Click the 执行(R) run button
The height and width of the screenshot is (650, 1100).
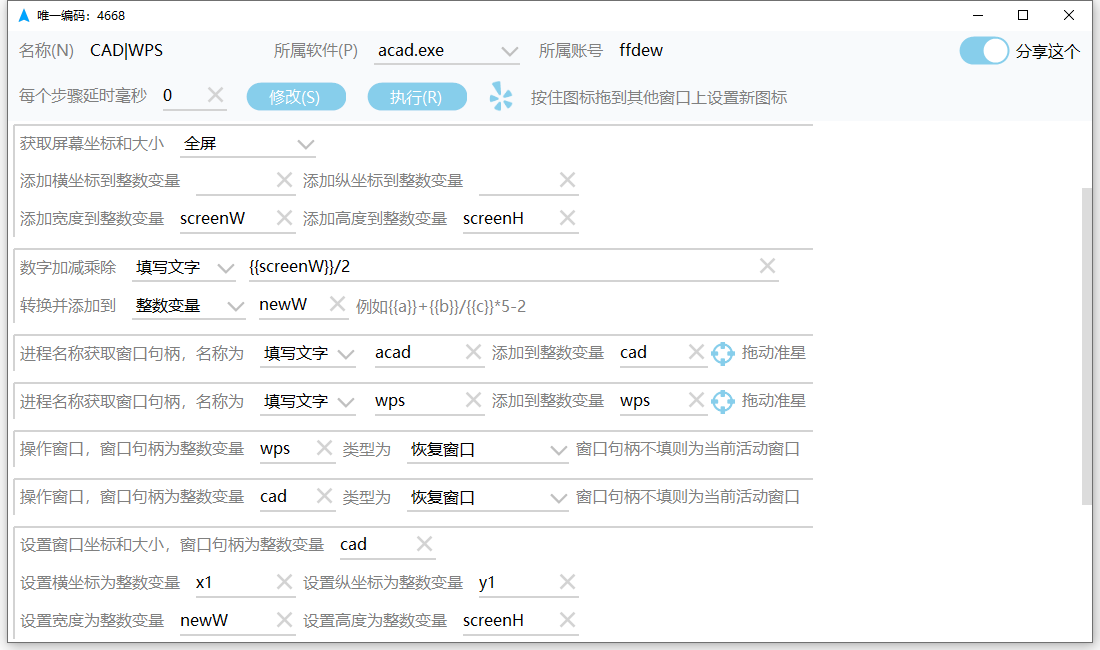[x=417, y=97]
